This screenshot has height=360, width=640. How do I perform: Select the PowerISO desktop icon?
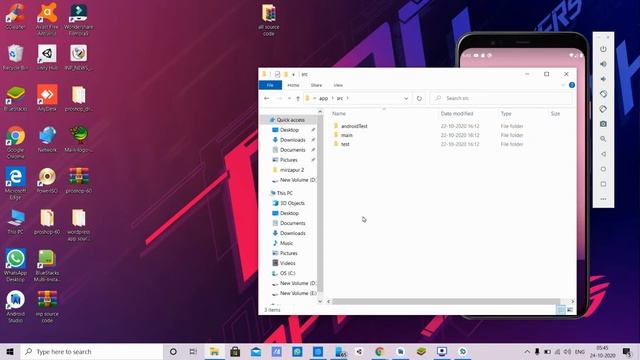coord(47,180)
